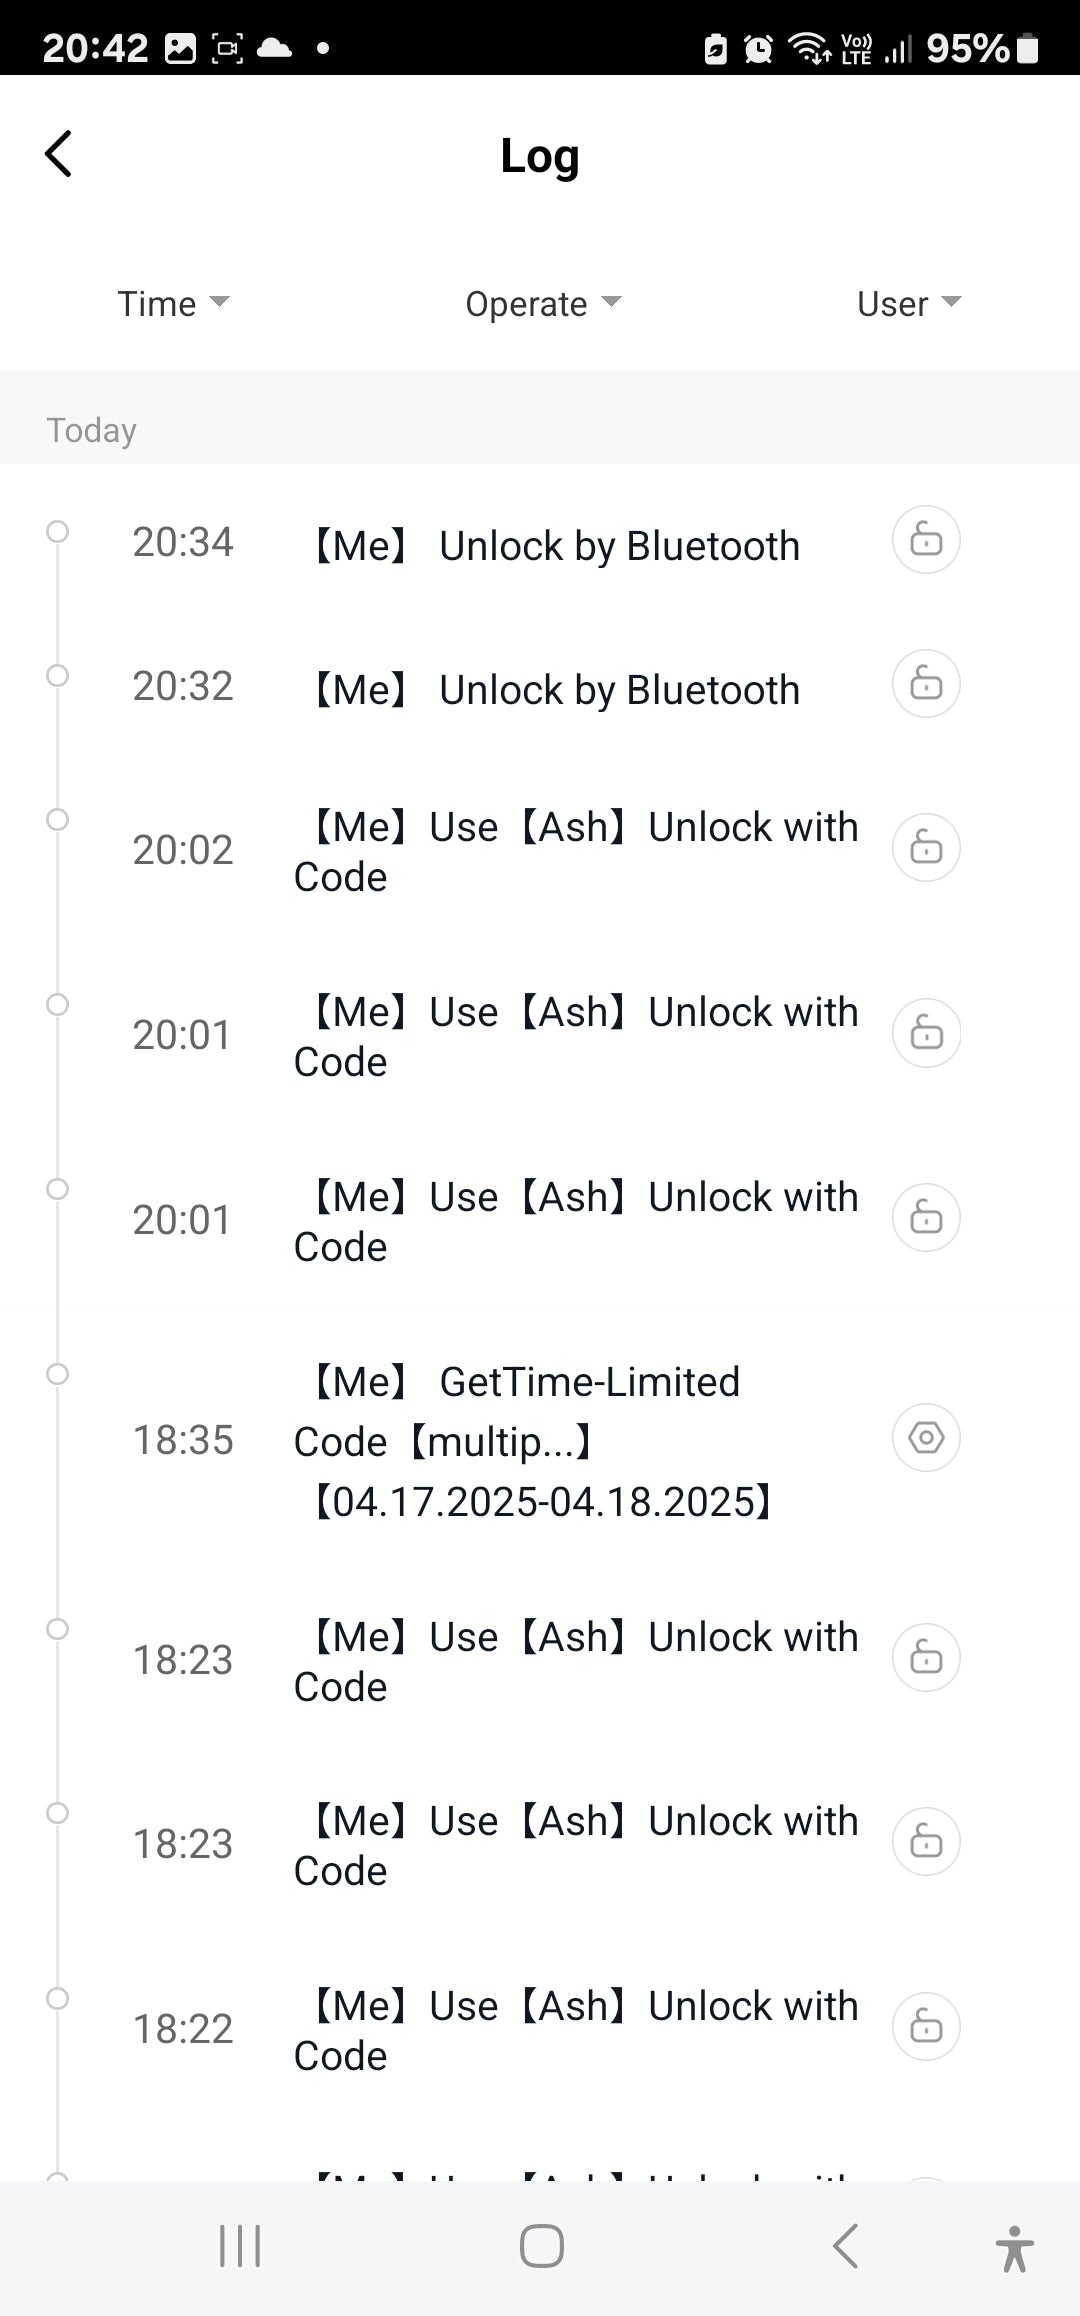This screenshot has width=1080, height=2316.
Task: Tap the 18:22 Unlock with Code text
Action: [576, 2030]
